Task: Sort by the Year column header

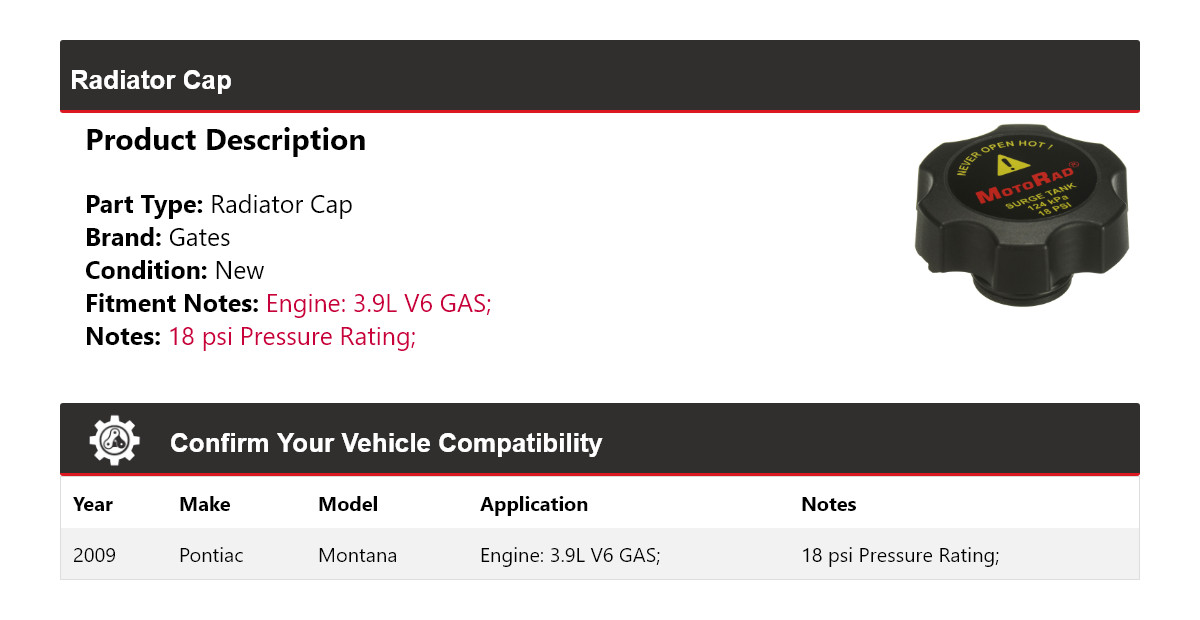Action: click(92, 504)
